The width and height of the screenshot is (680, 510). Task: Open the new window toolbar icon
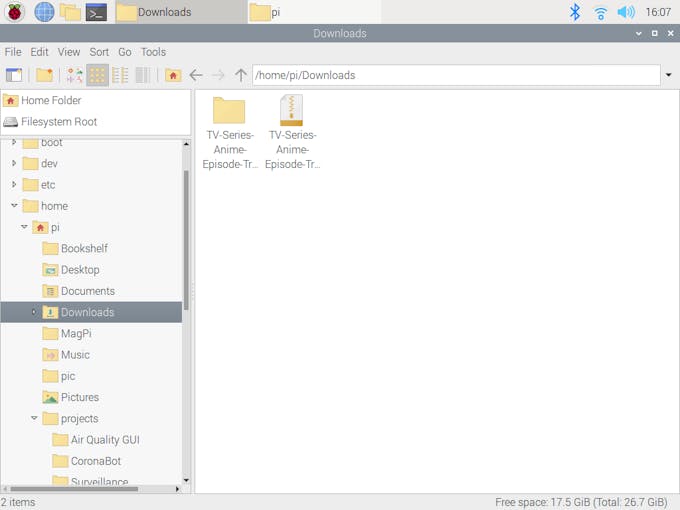[14, 75]
